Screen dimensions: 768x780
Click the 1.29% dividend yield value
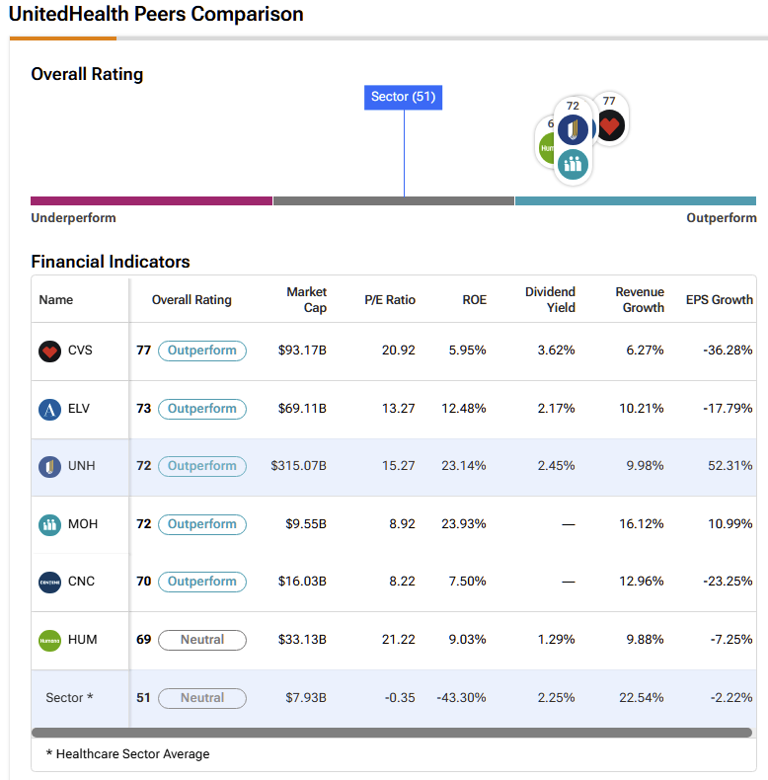click(x=556, y=639)
